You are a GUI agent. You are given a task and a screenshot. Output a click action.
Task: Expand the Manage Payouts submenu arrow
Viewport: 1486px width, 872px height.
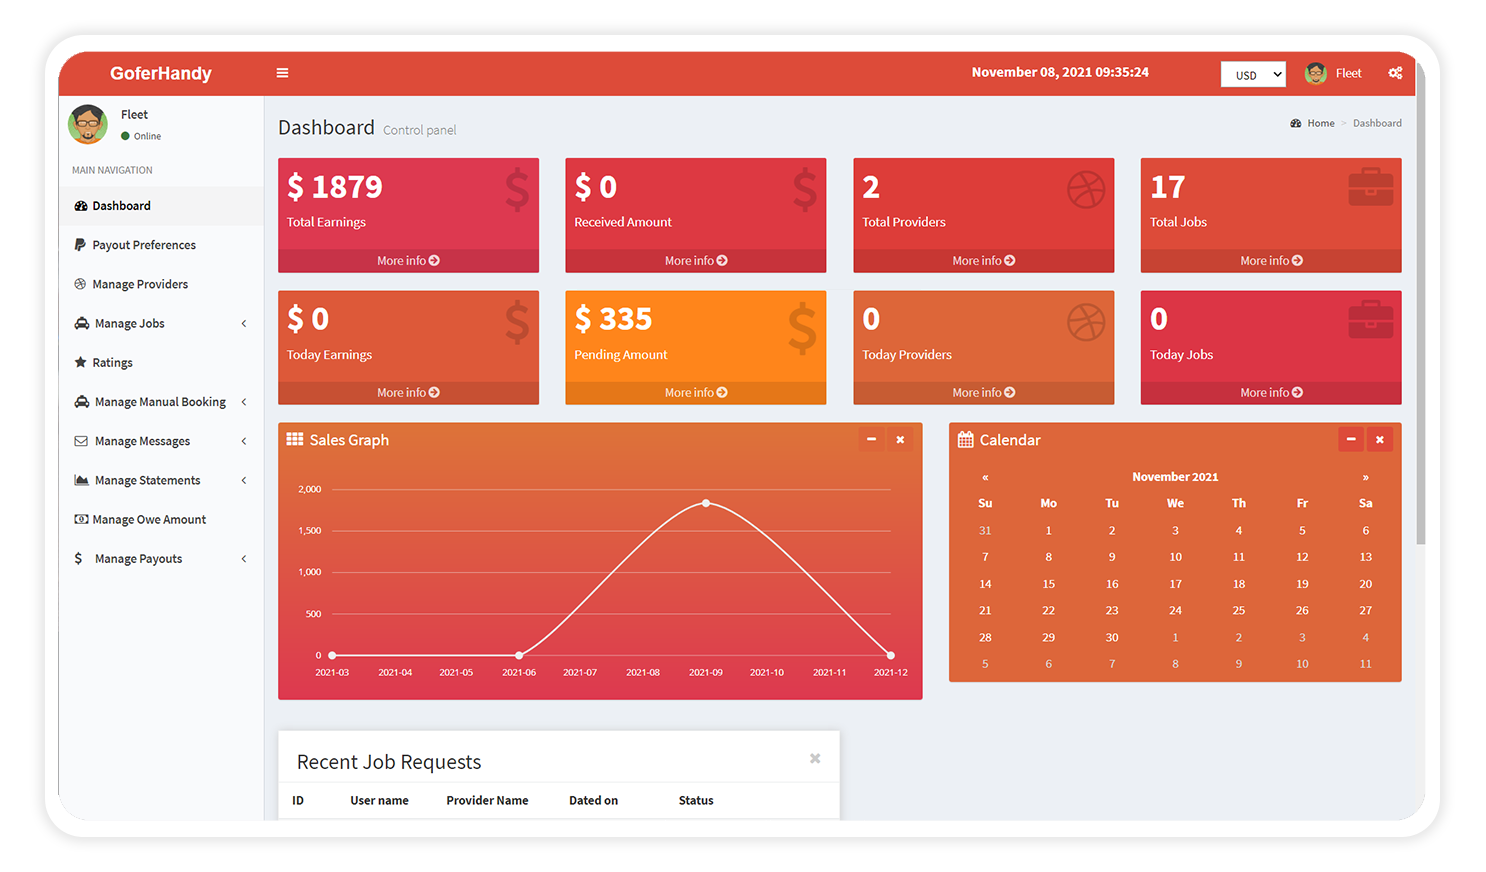[x=244, y=559]
